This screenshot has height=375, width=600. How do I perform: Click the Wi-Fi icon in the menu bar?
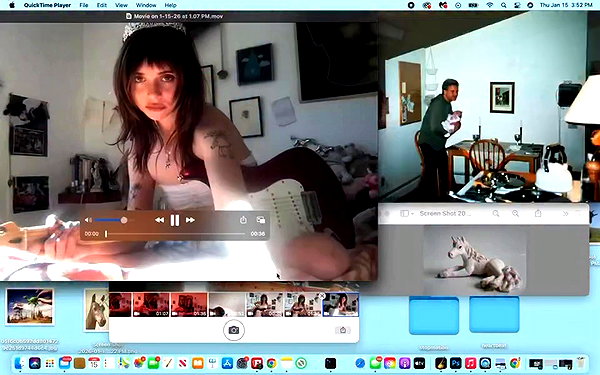pos(489,5)
